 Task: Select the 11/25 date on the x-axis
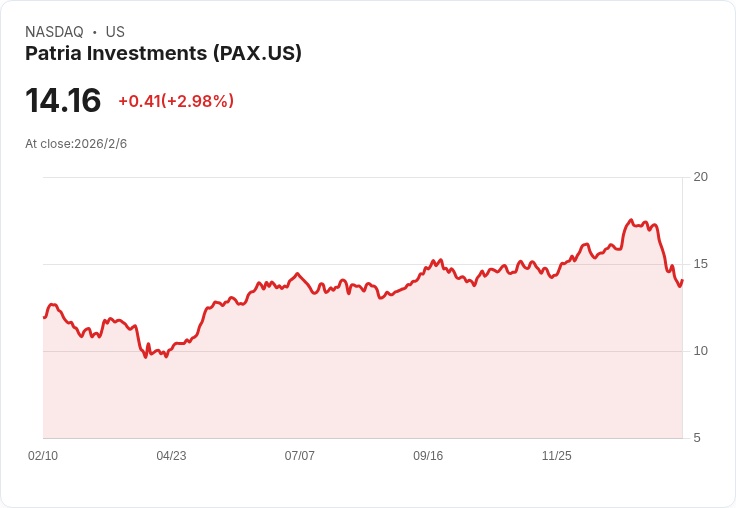[556, 456]
